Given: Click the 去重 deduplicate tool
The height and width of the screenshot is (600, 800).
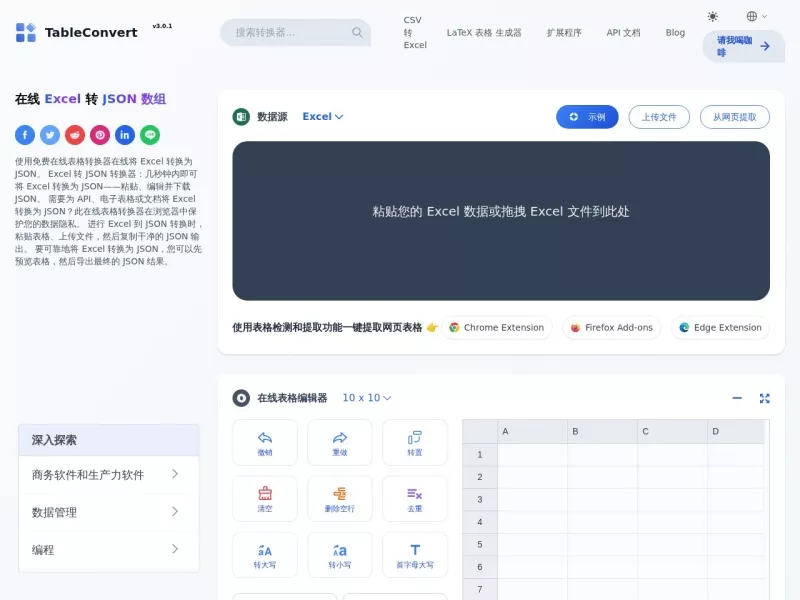Looking at the screenshot, I should 415,499.
